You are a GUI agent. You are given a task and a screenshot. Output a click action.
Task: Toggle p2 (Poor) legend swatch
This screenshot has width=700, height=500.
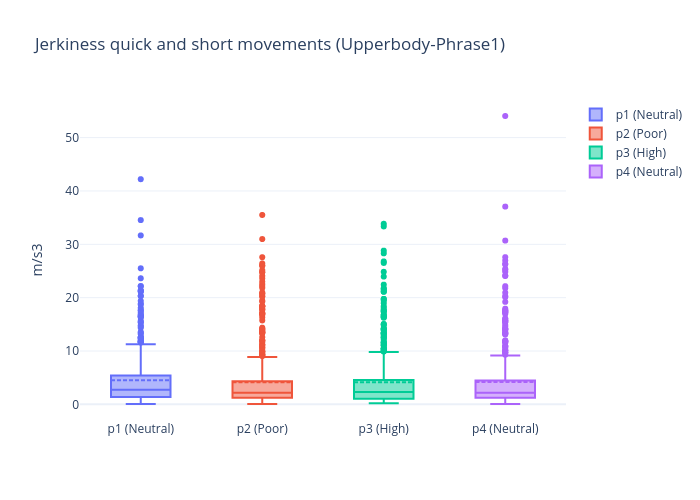pos(596,134)
